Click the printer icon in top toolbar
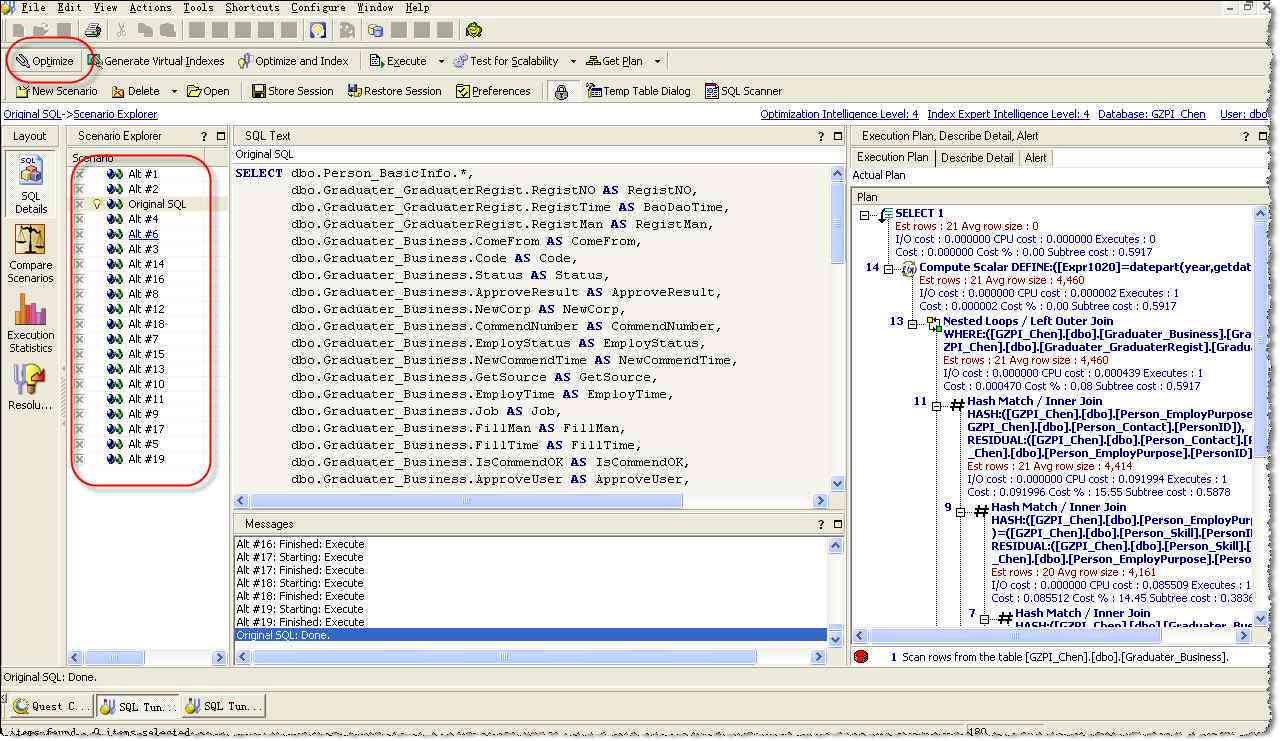This screenshot has width=1280, height=741. tap(93, 30)
